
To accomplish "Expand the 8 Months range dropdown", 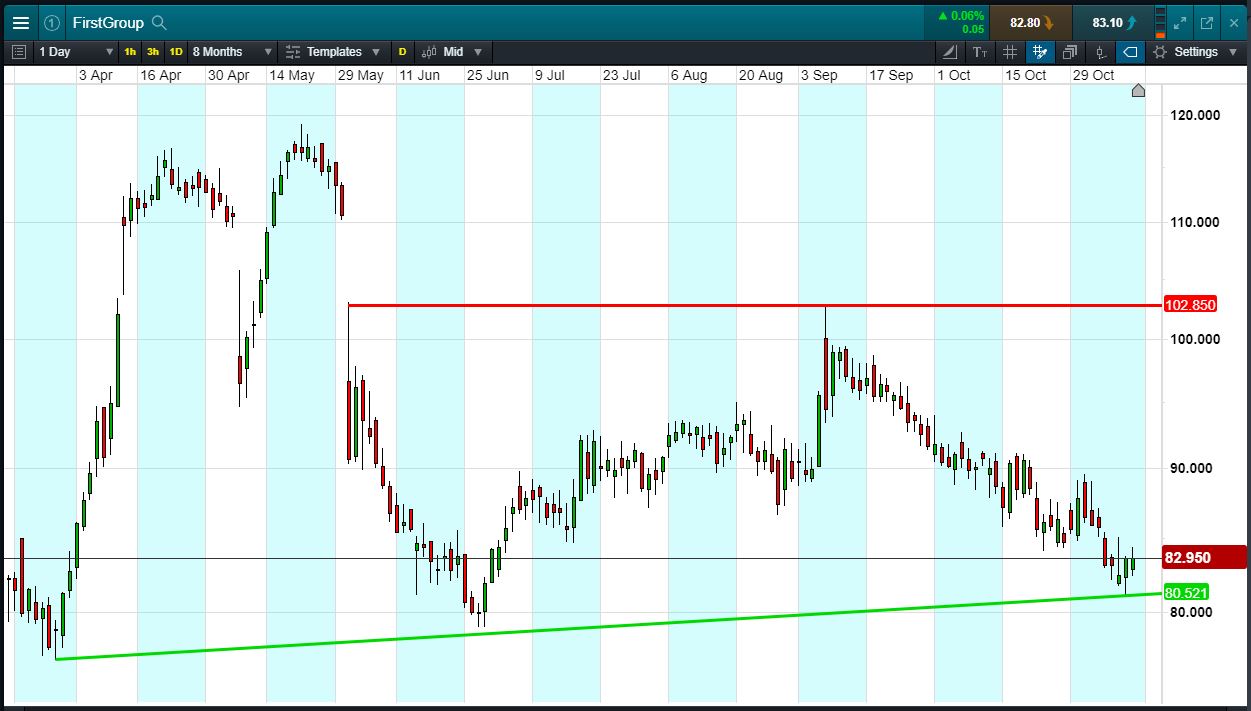I will pos(232,52).
